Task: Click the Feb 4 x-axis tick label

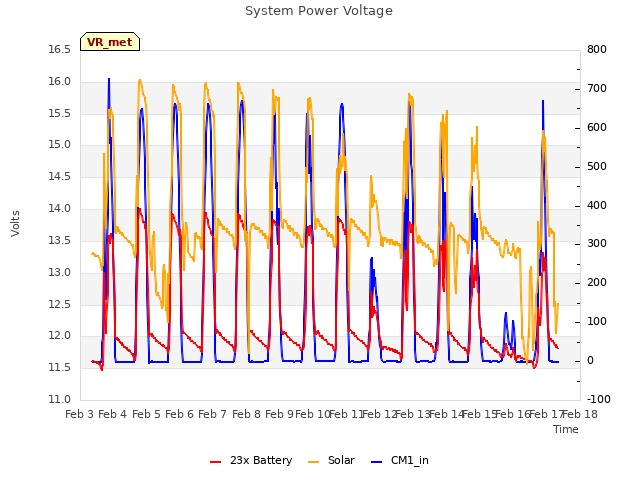Action: tap(113, 414)
